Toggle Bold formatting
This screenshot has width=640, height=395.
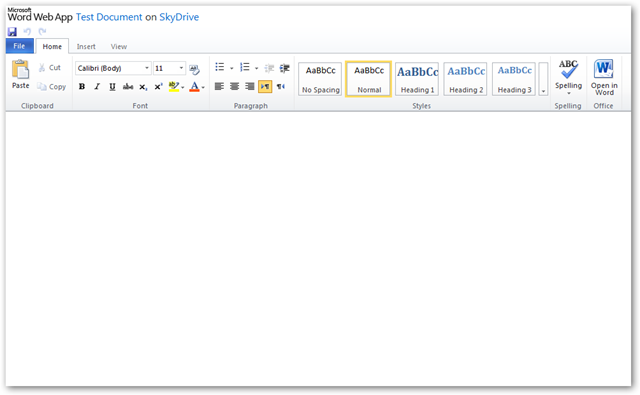click(82, 87)
